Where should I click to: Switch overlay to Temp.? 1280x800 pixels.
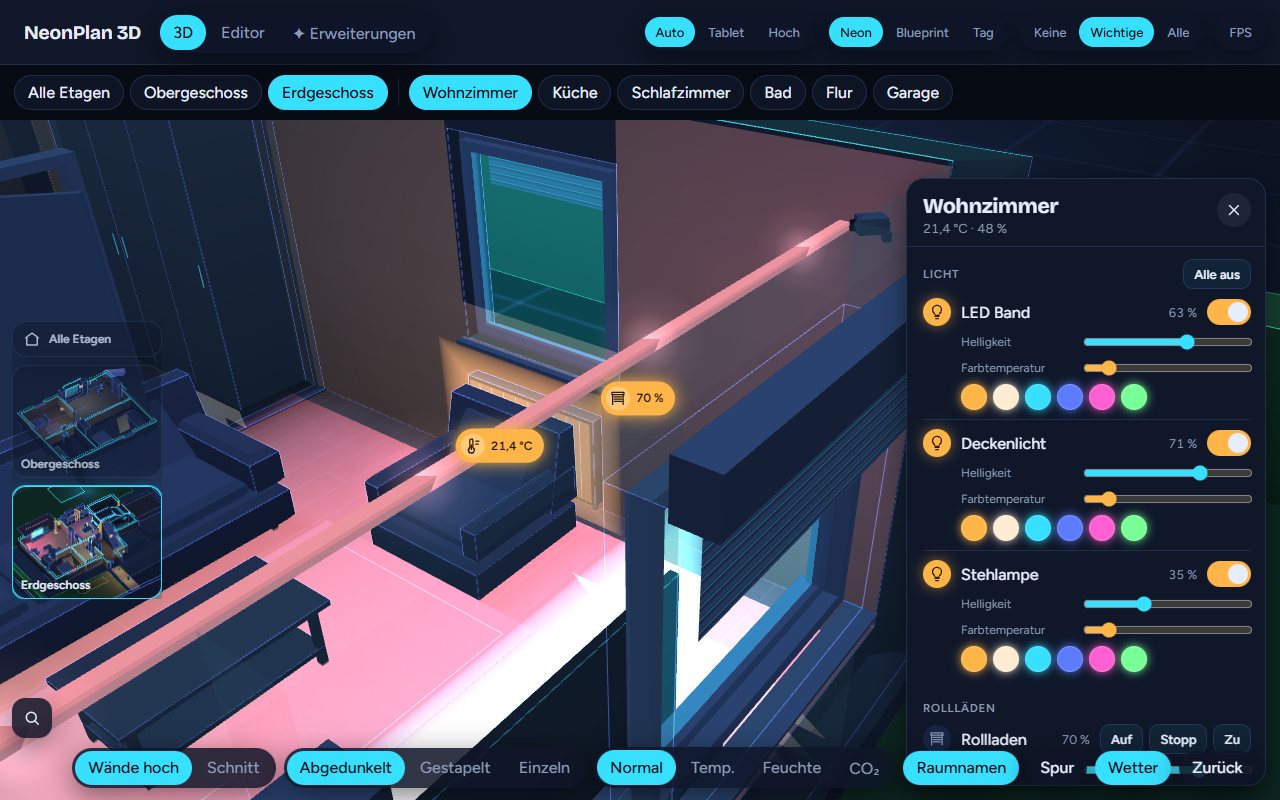tap(713, 768)
